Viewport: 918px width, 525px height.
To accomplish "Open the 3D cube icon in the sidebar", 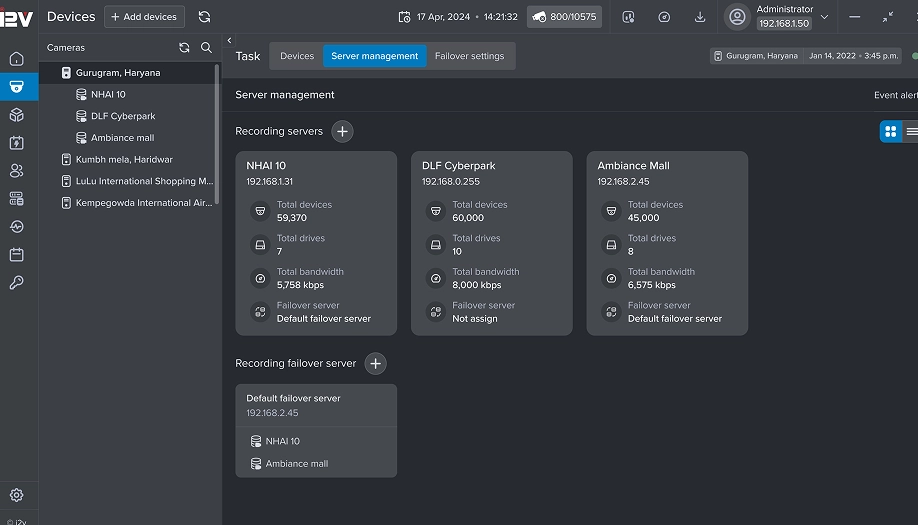I will (x=16, y=115).
